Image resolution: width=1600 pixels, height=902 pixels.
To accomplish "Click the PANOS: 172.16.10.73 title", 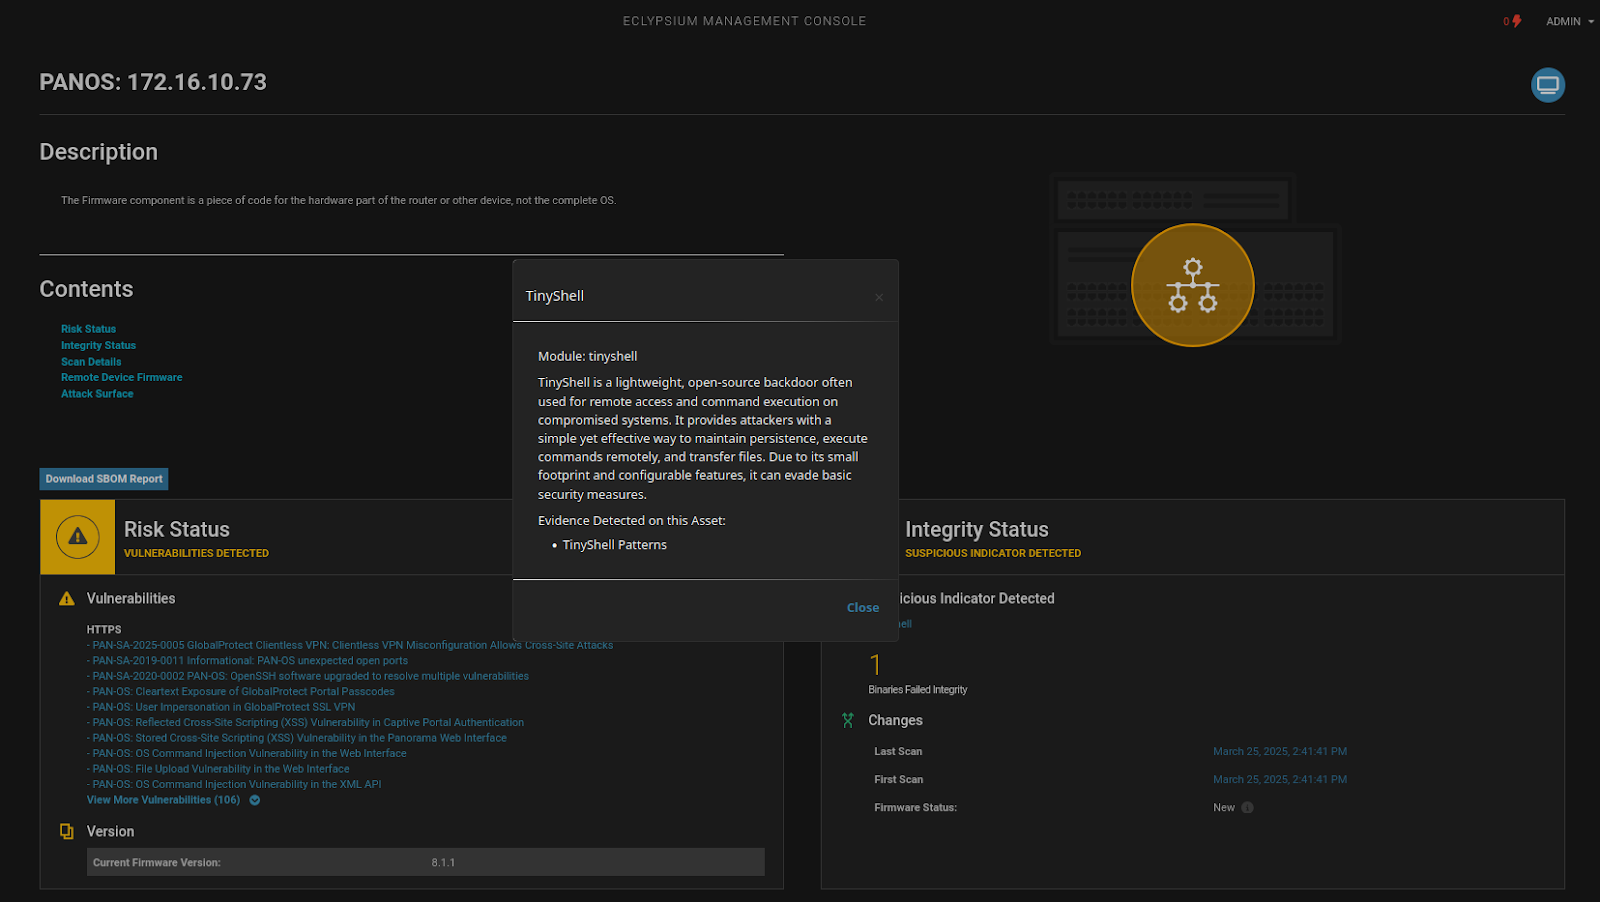I will click(153, 82).
